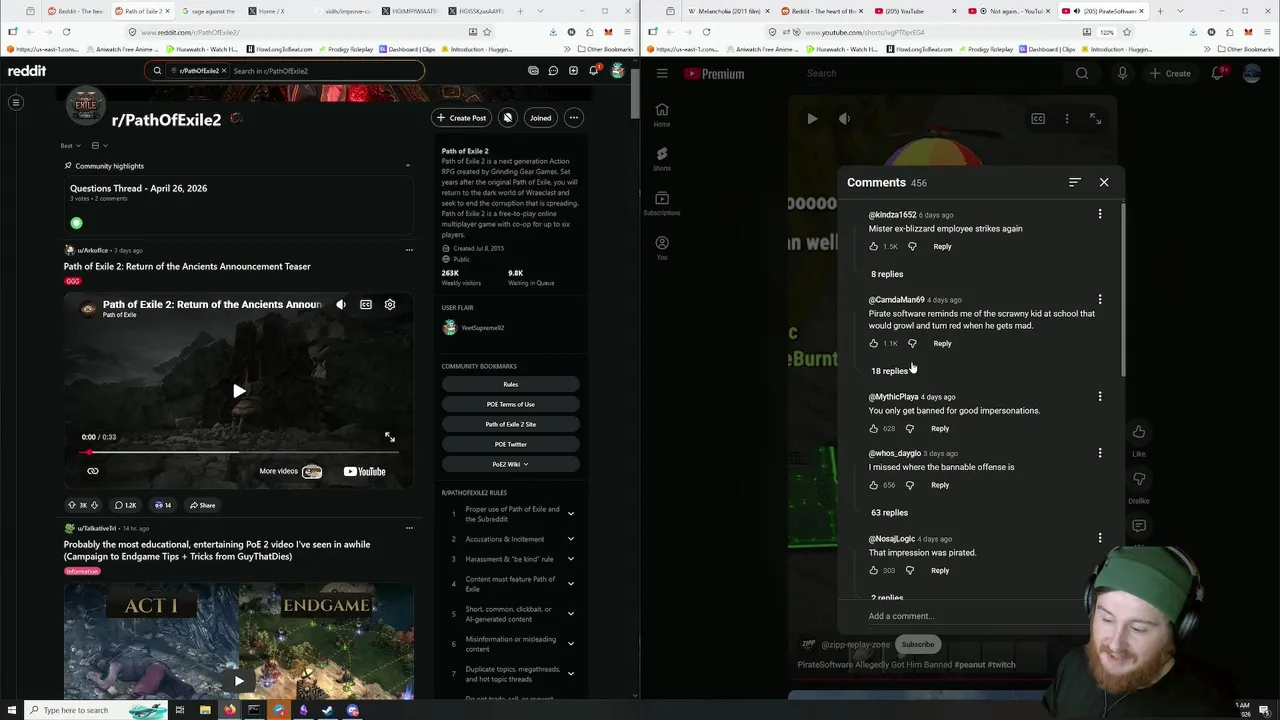Screen dimensions: 1280x720
Task: Click YouTube search magnifier button
Action: tap(1082, 73)
